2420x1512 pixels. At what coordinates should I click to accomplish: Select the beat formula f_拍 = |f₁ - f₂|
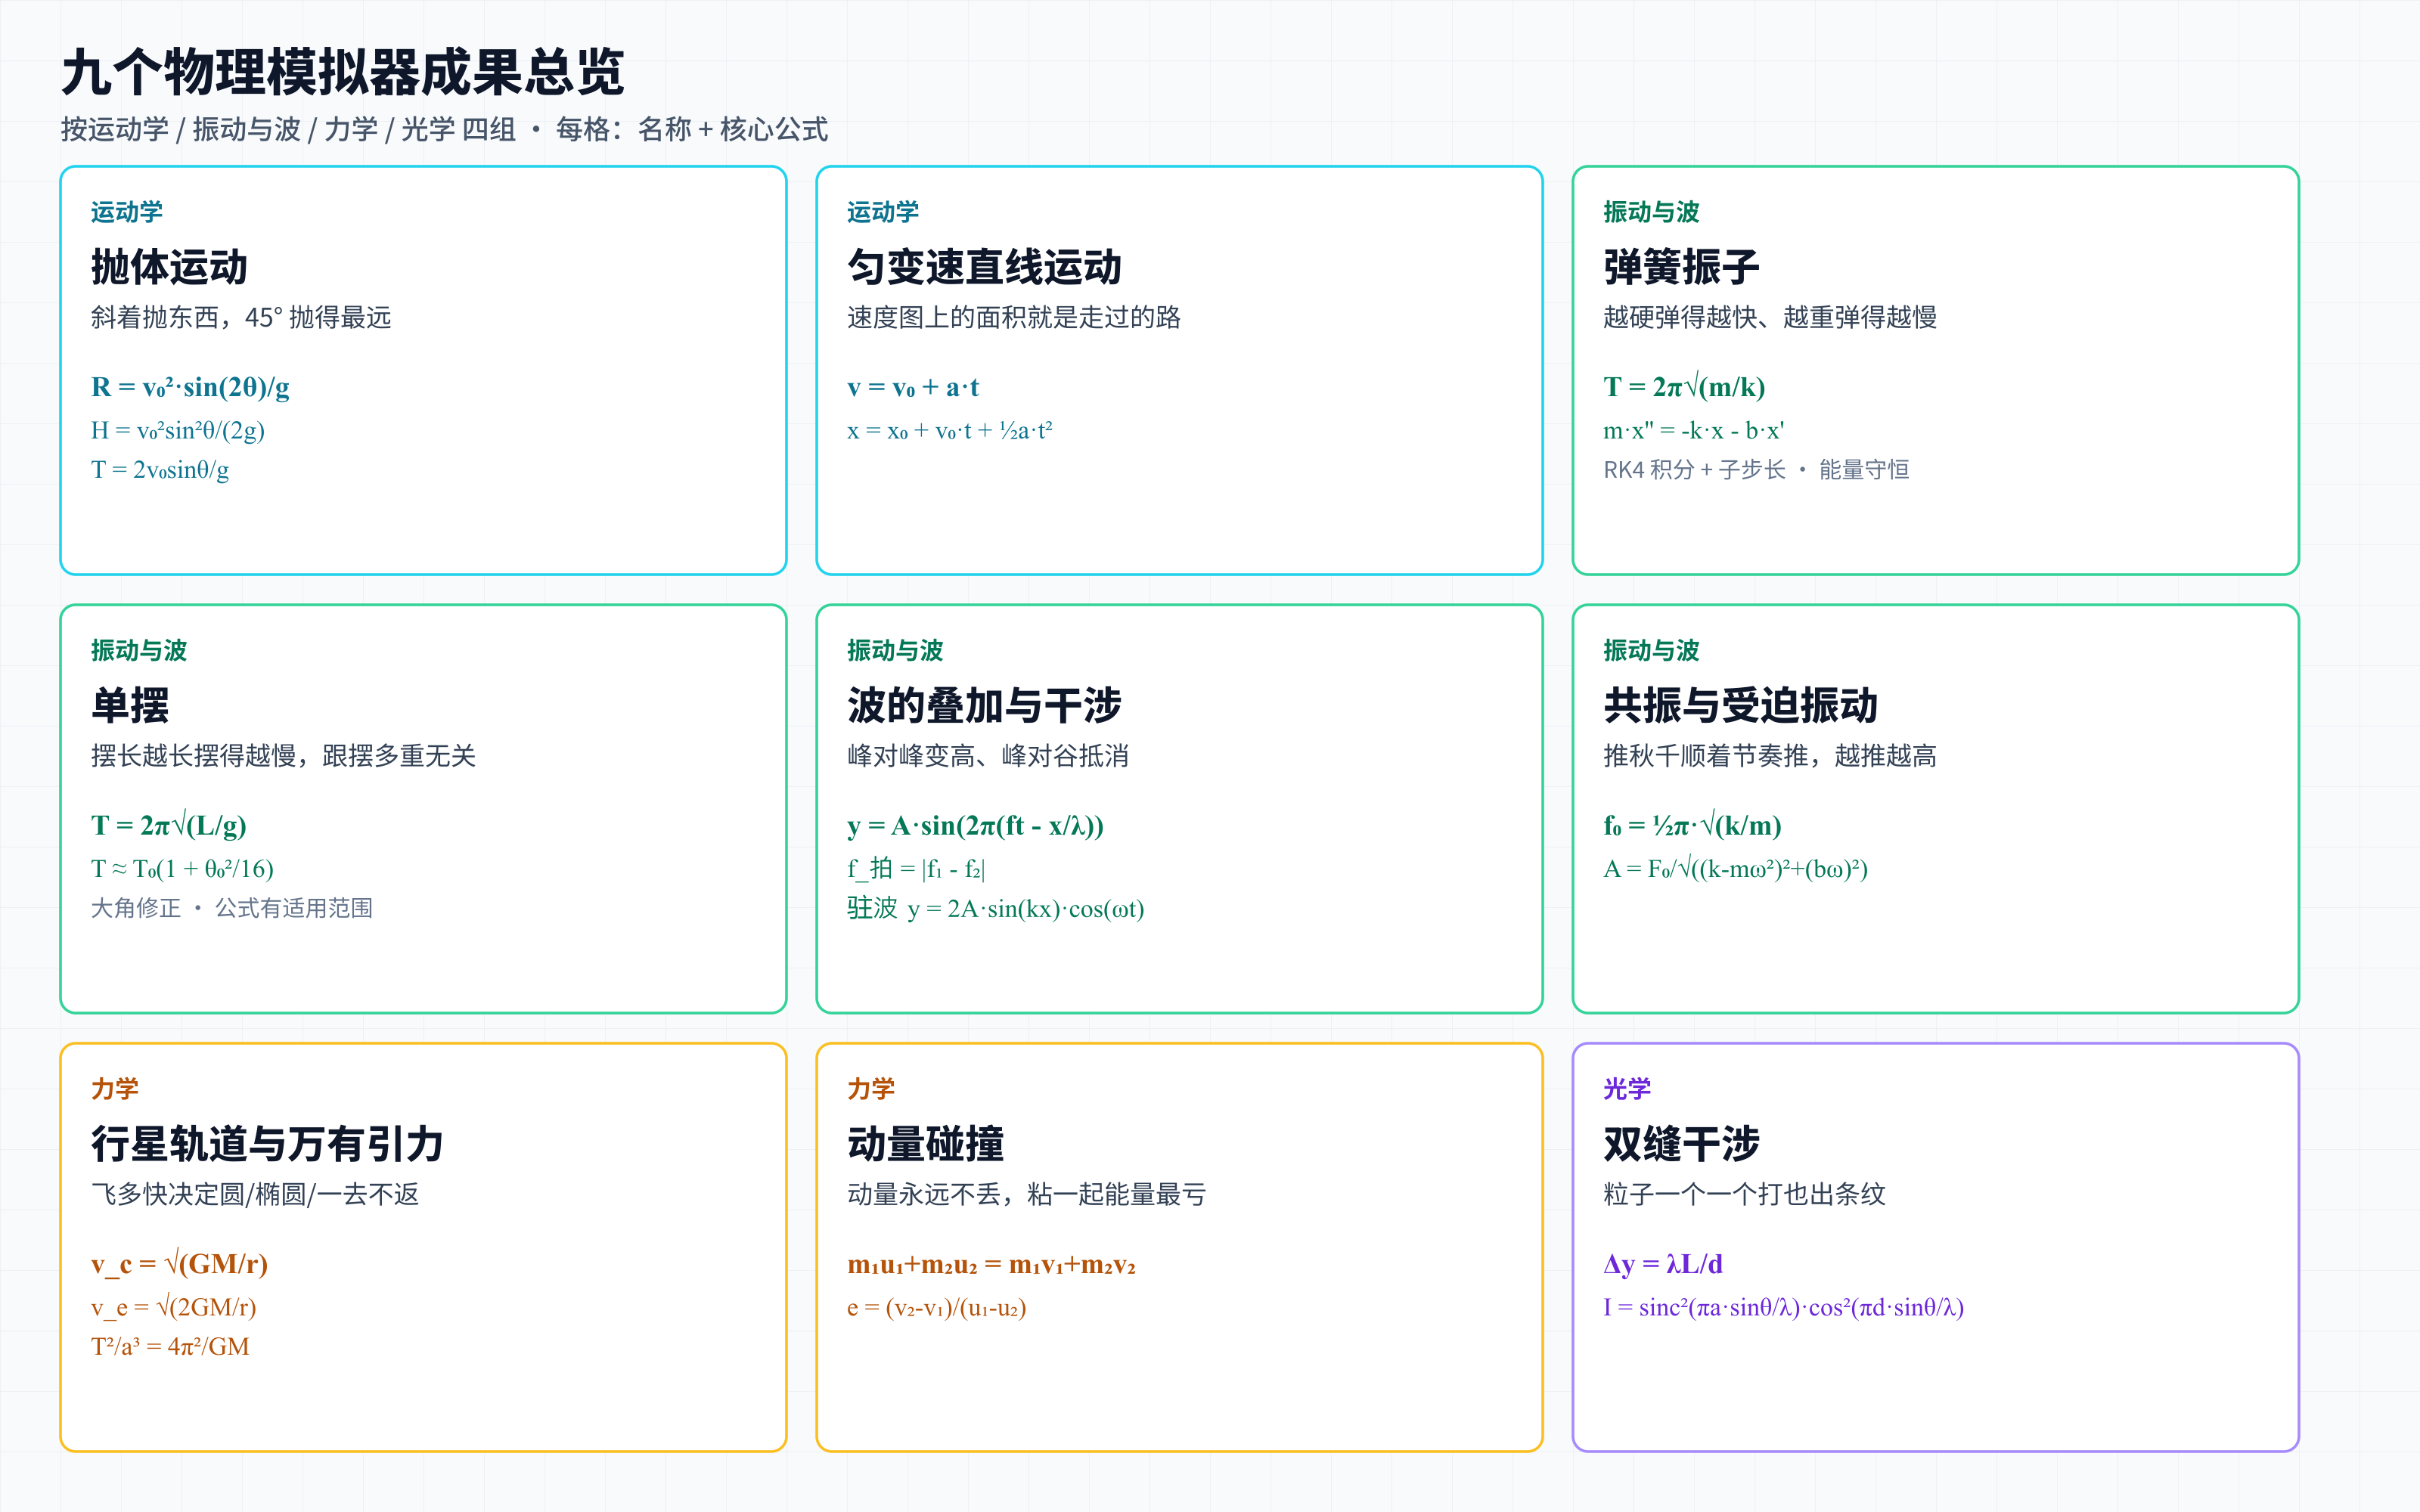click(x=916, y=868)
